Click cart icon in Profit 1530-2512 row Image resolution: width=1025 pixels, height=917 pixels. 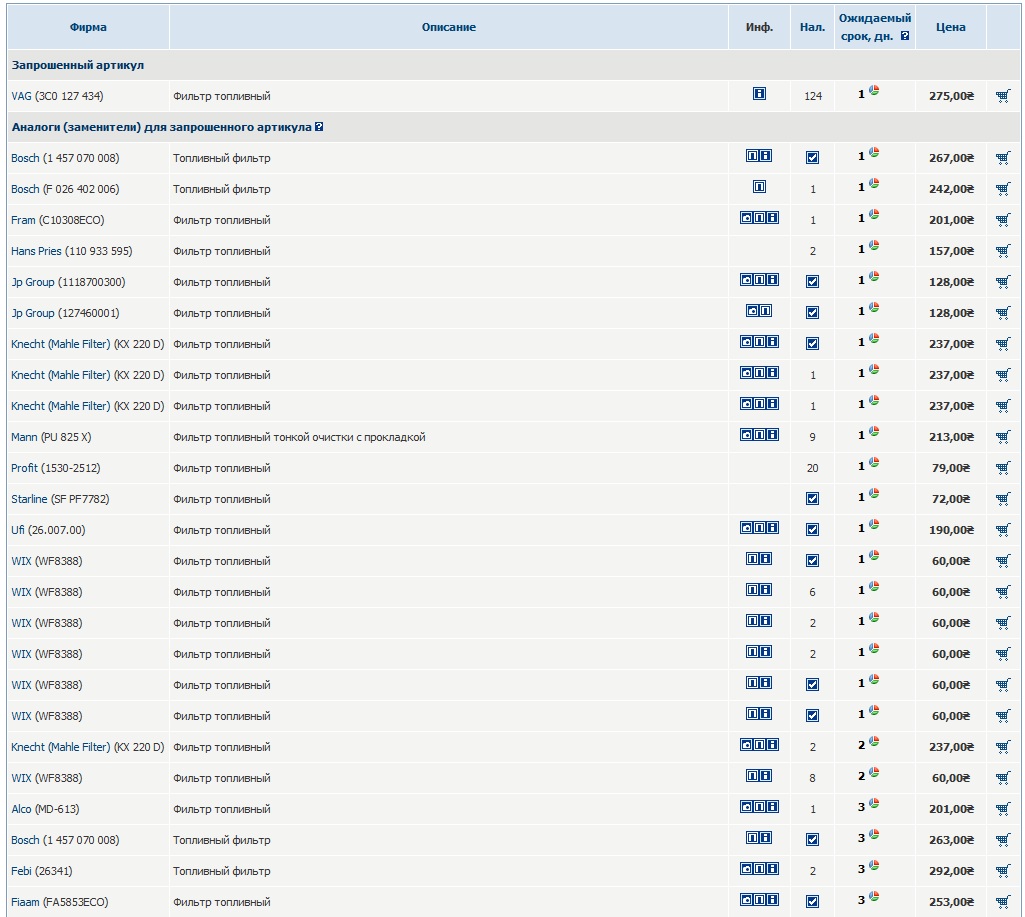tap(1003, 468)
